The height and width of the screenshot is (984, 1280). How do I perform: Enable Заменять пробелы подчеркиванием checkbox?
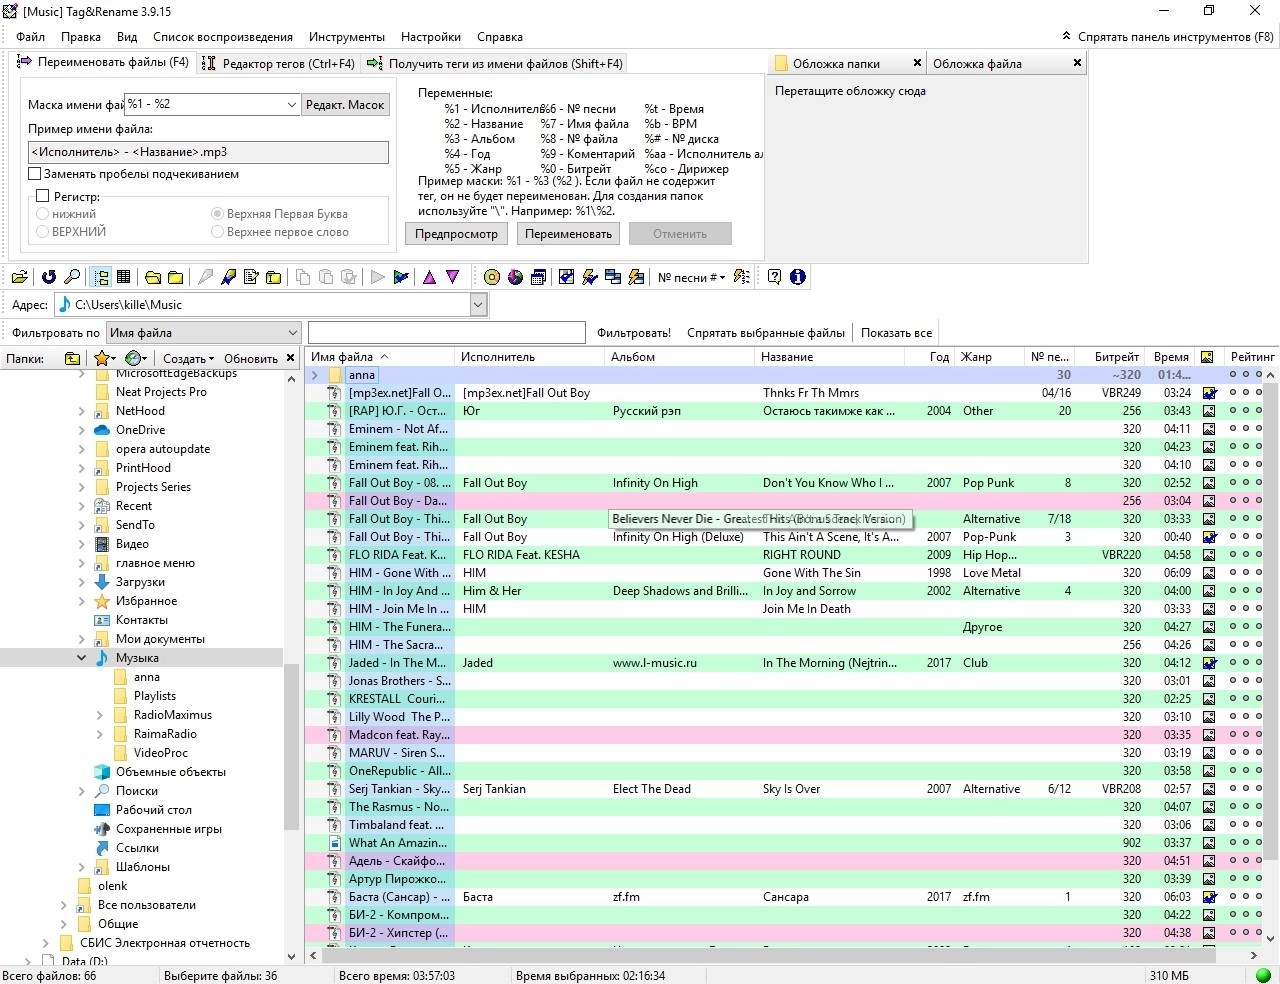(35, 174)
